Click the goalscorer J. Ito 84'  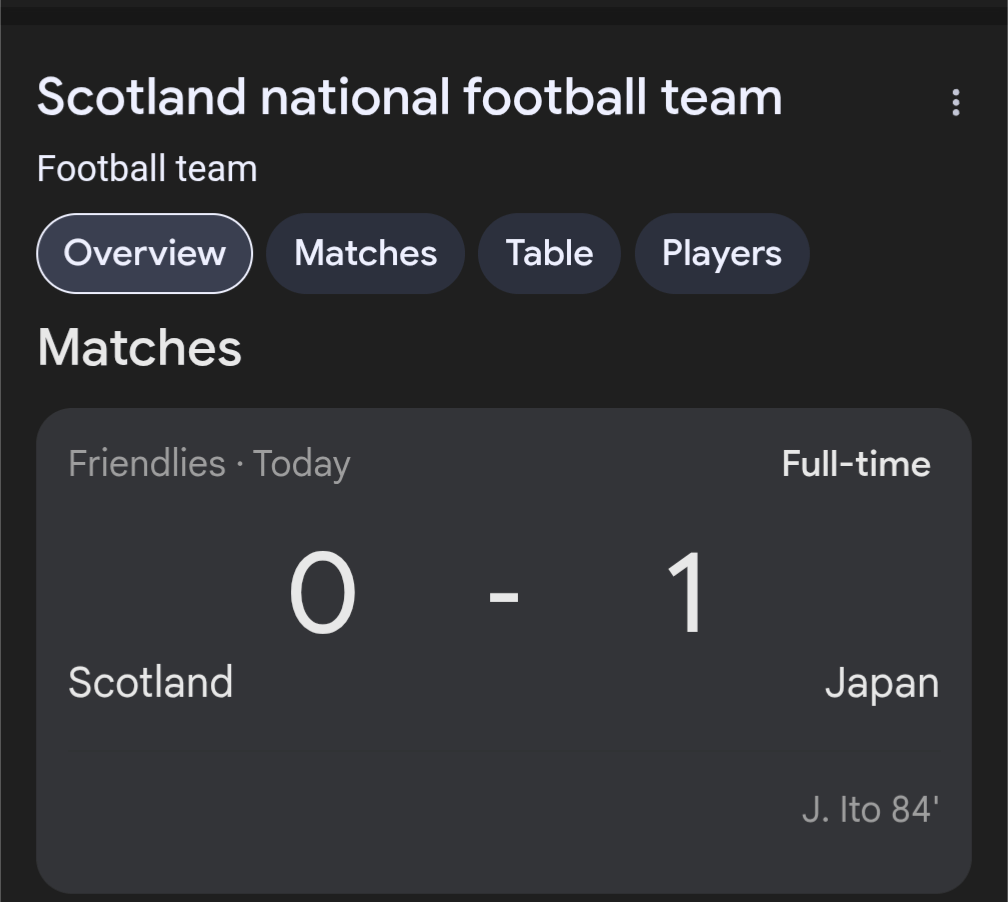(871, 809)
